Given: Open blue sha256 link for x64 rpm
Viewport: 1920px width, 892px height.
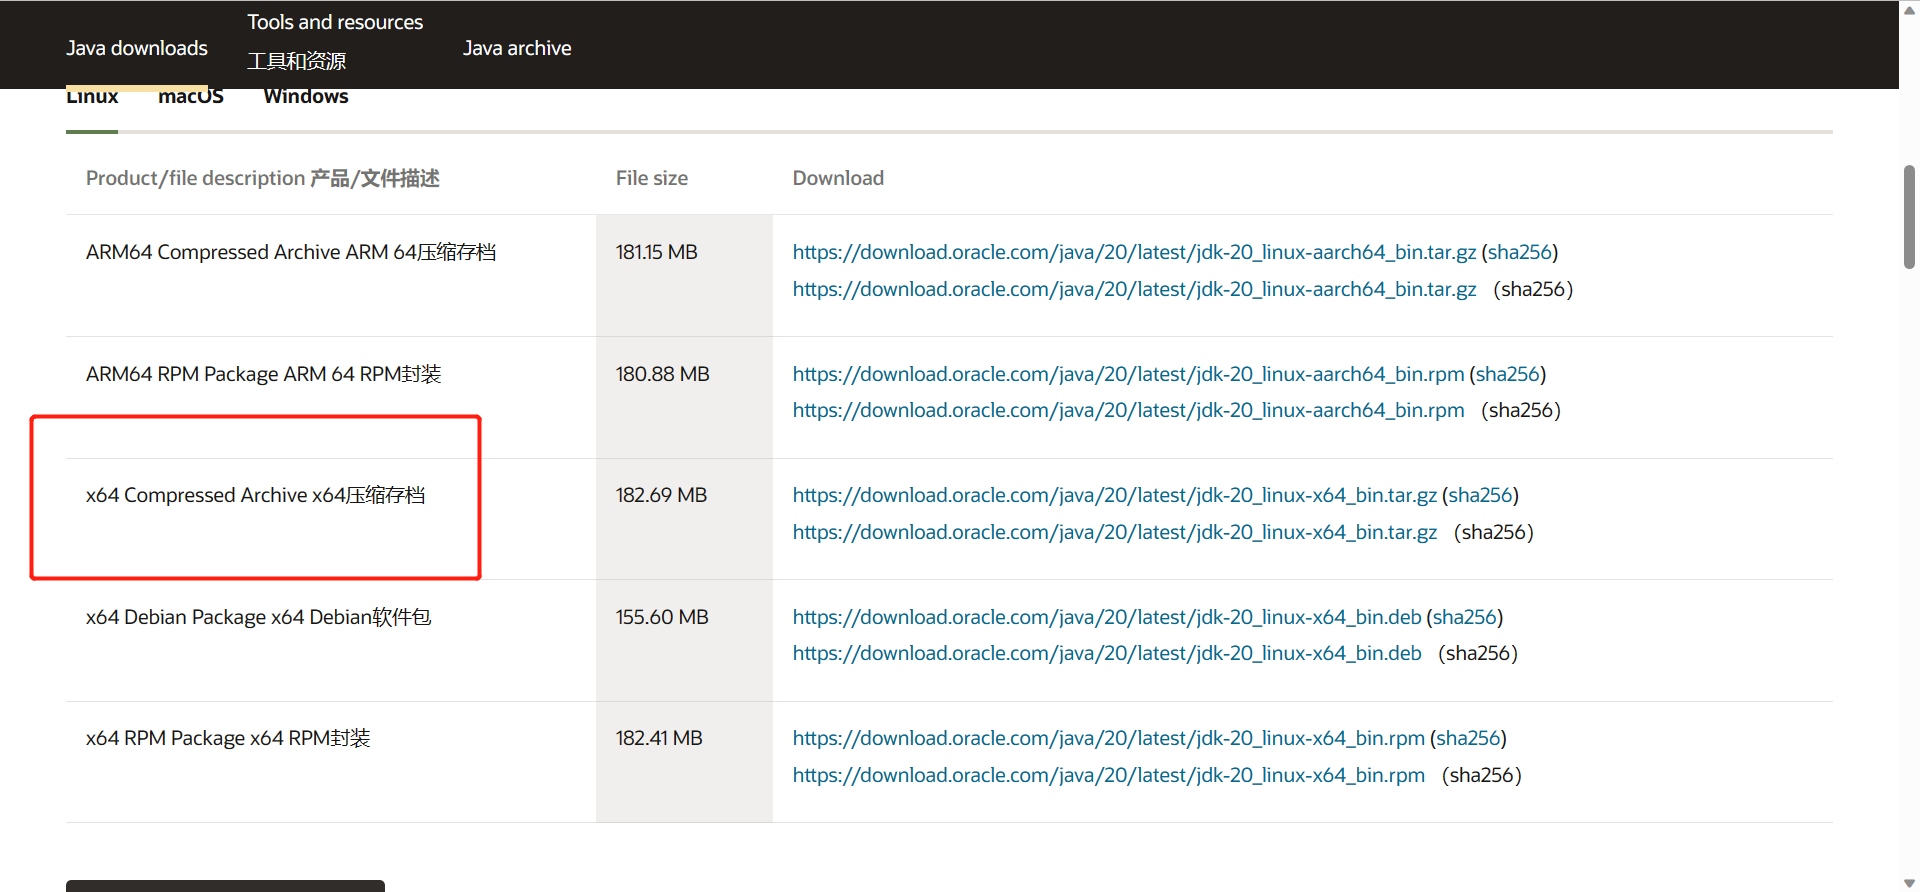Looking at the screenshot, I should 1468,738.
